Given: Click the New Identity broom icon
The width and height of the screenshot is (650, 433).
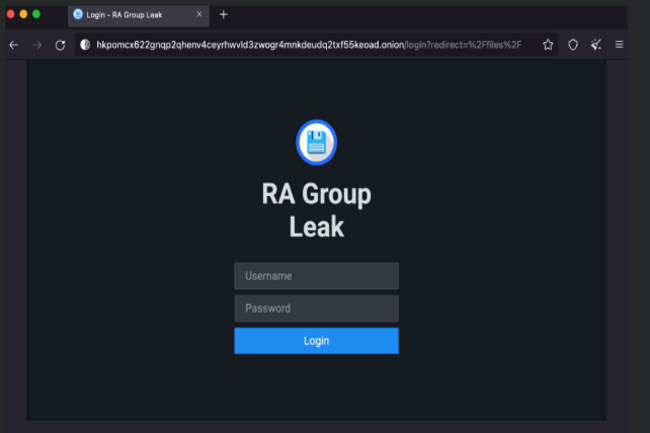Looking at the screenshot, I should pos(596,45).
